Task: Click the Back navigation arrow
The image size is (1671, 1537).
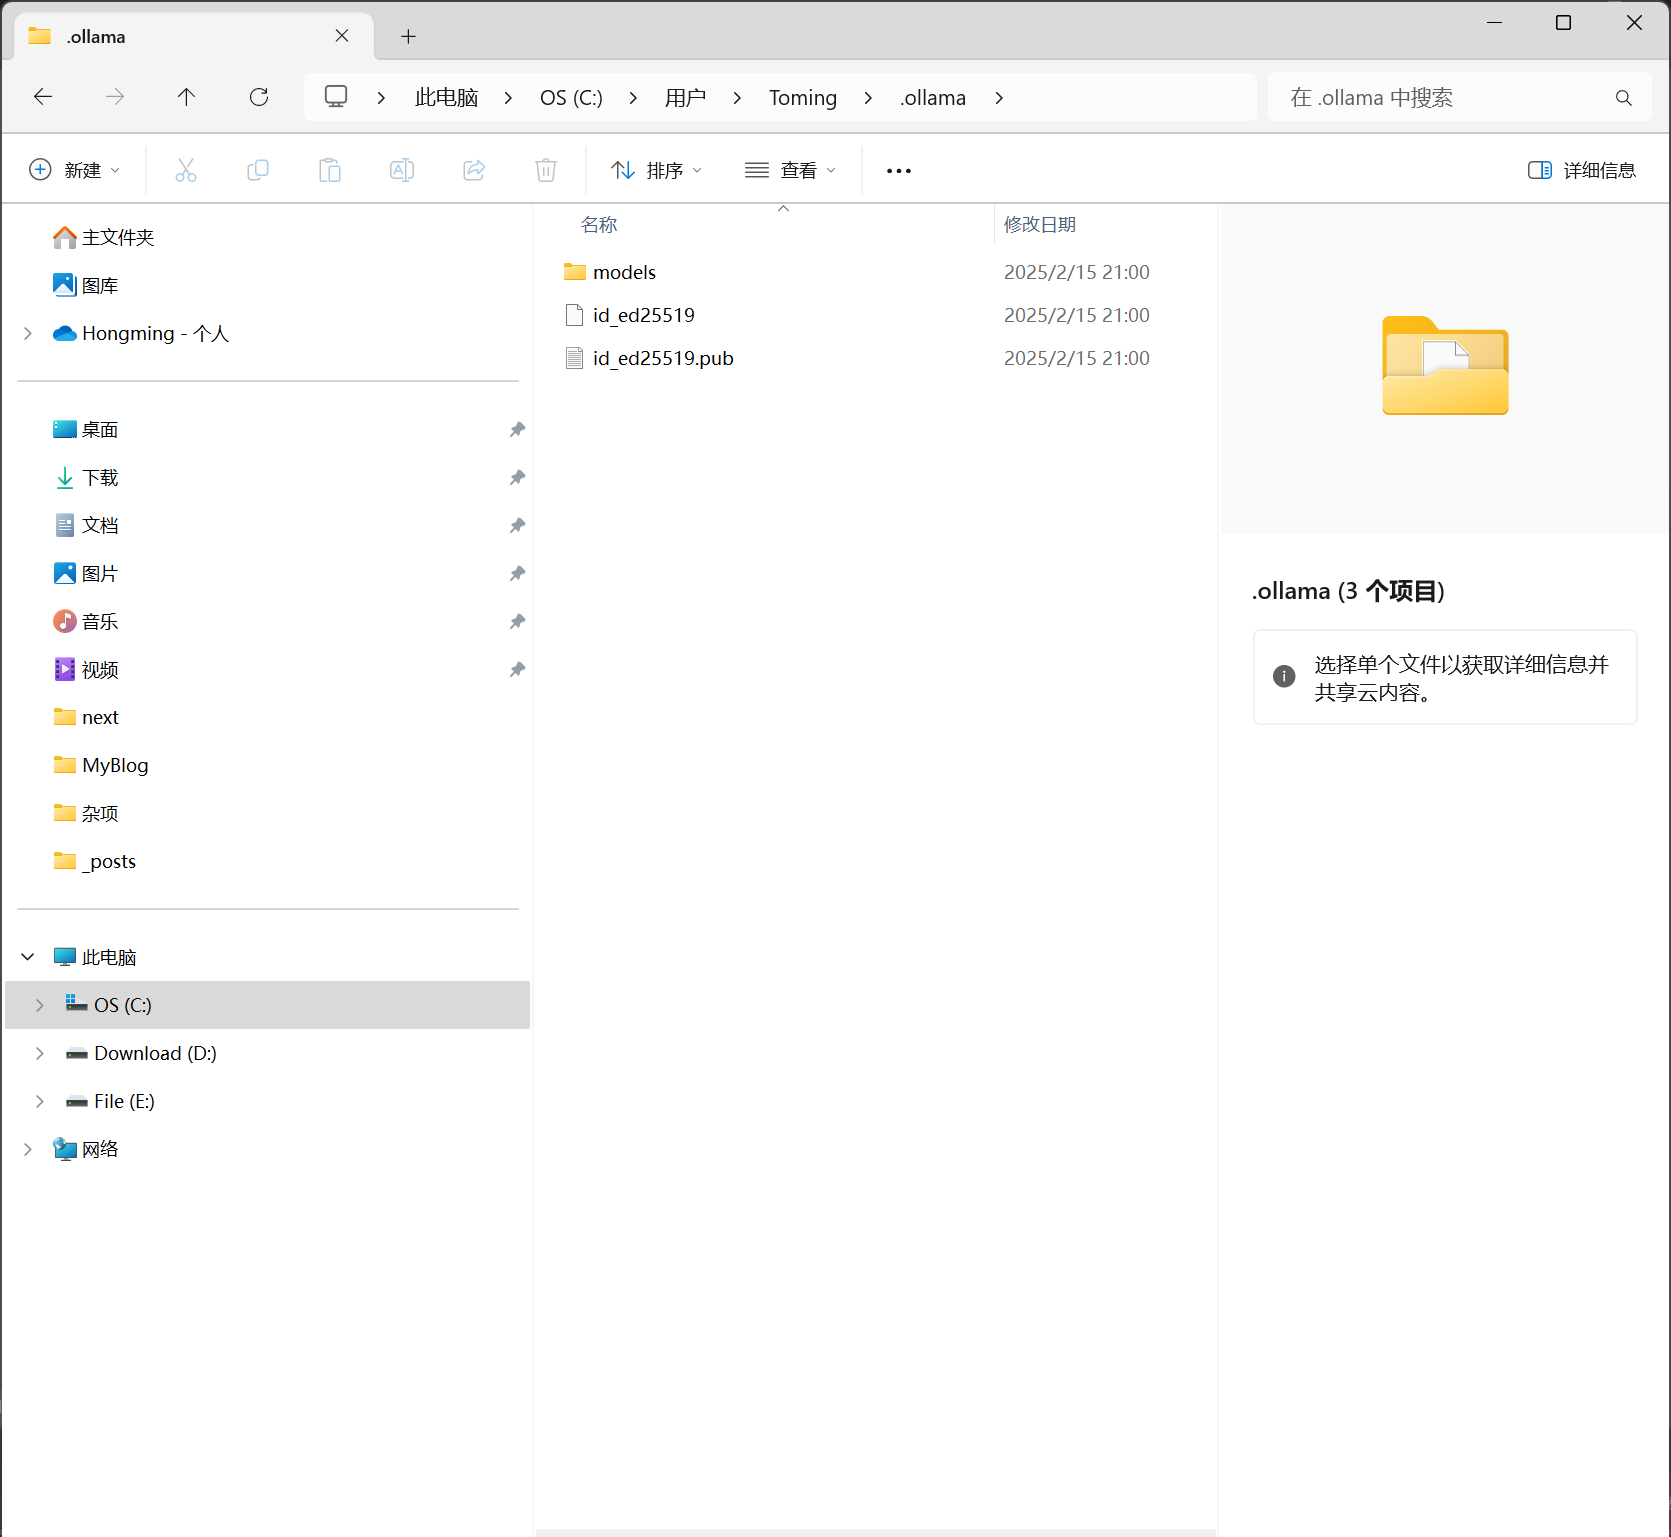Action: (x=43, y=97)
